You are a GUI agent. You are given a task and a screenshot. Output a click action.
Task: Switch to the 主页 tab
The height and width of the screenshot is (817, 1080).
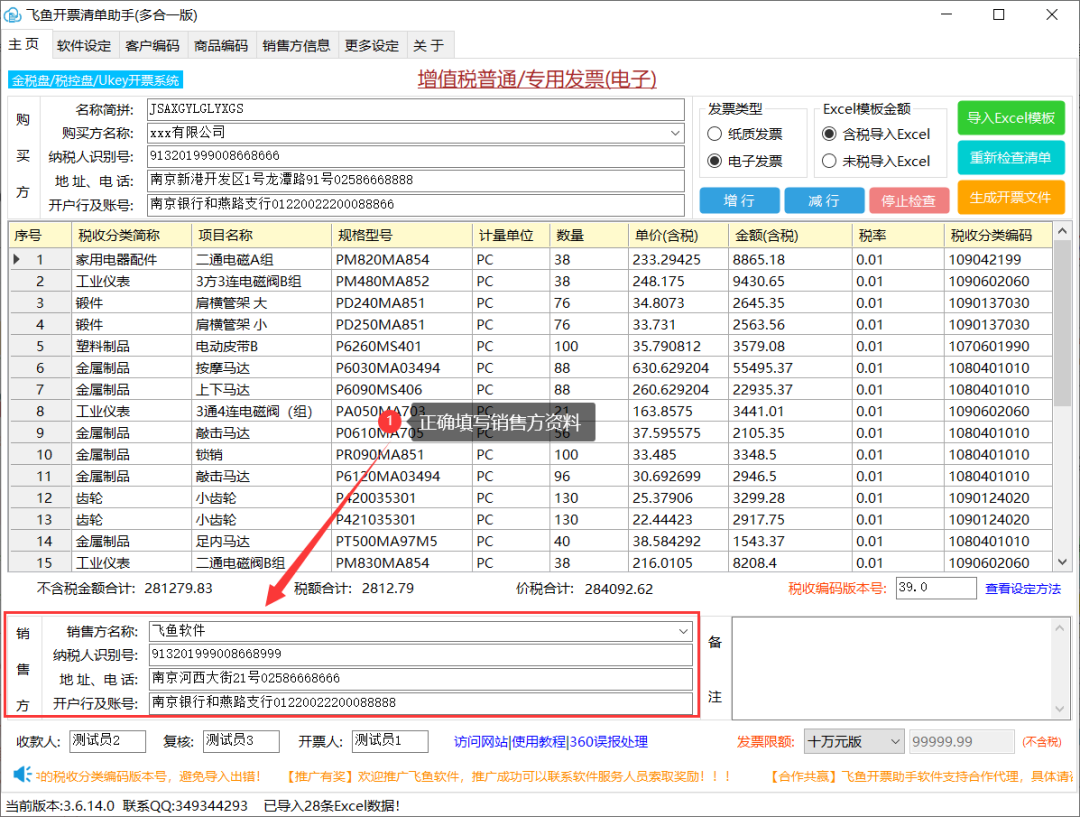click(x=24, y=44)
